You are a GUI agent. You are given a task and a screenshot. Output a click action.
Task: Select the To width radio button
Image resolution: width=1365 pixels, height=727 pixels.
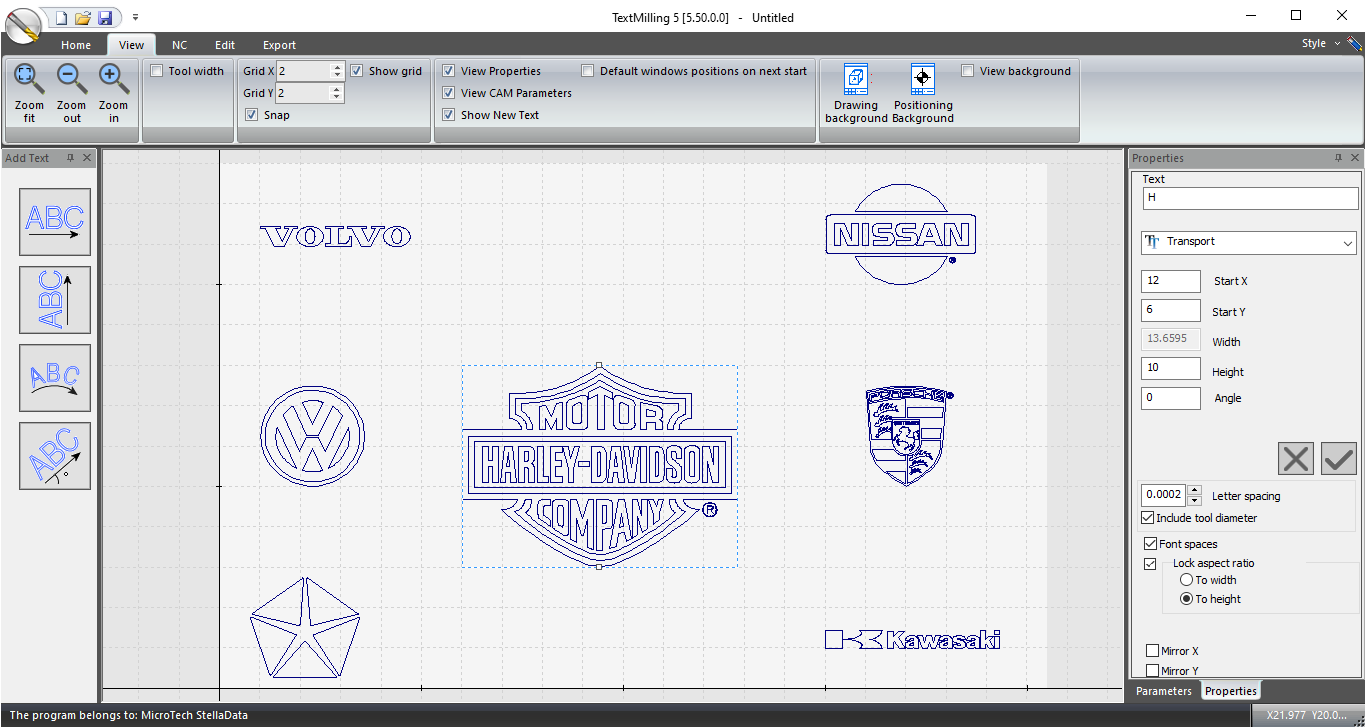click(x=1187, y=580)
